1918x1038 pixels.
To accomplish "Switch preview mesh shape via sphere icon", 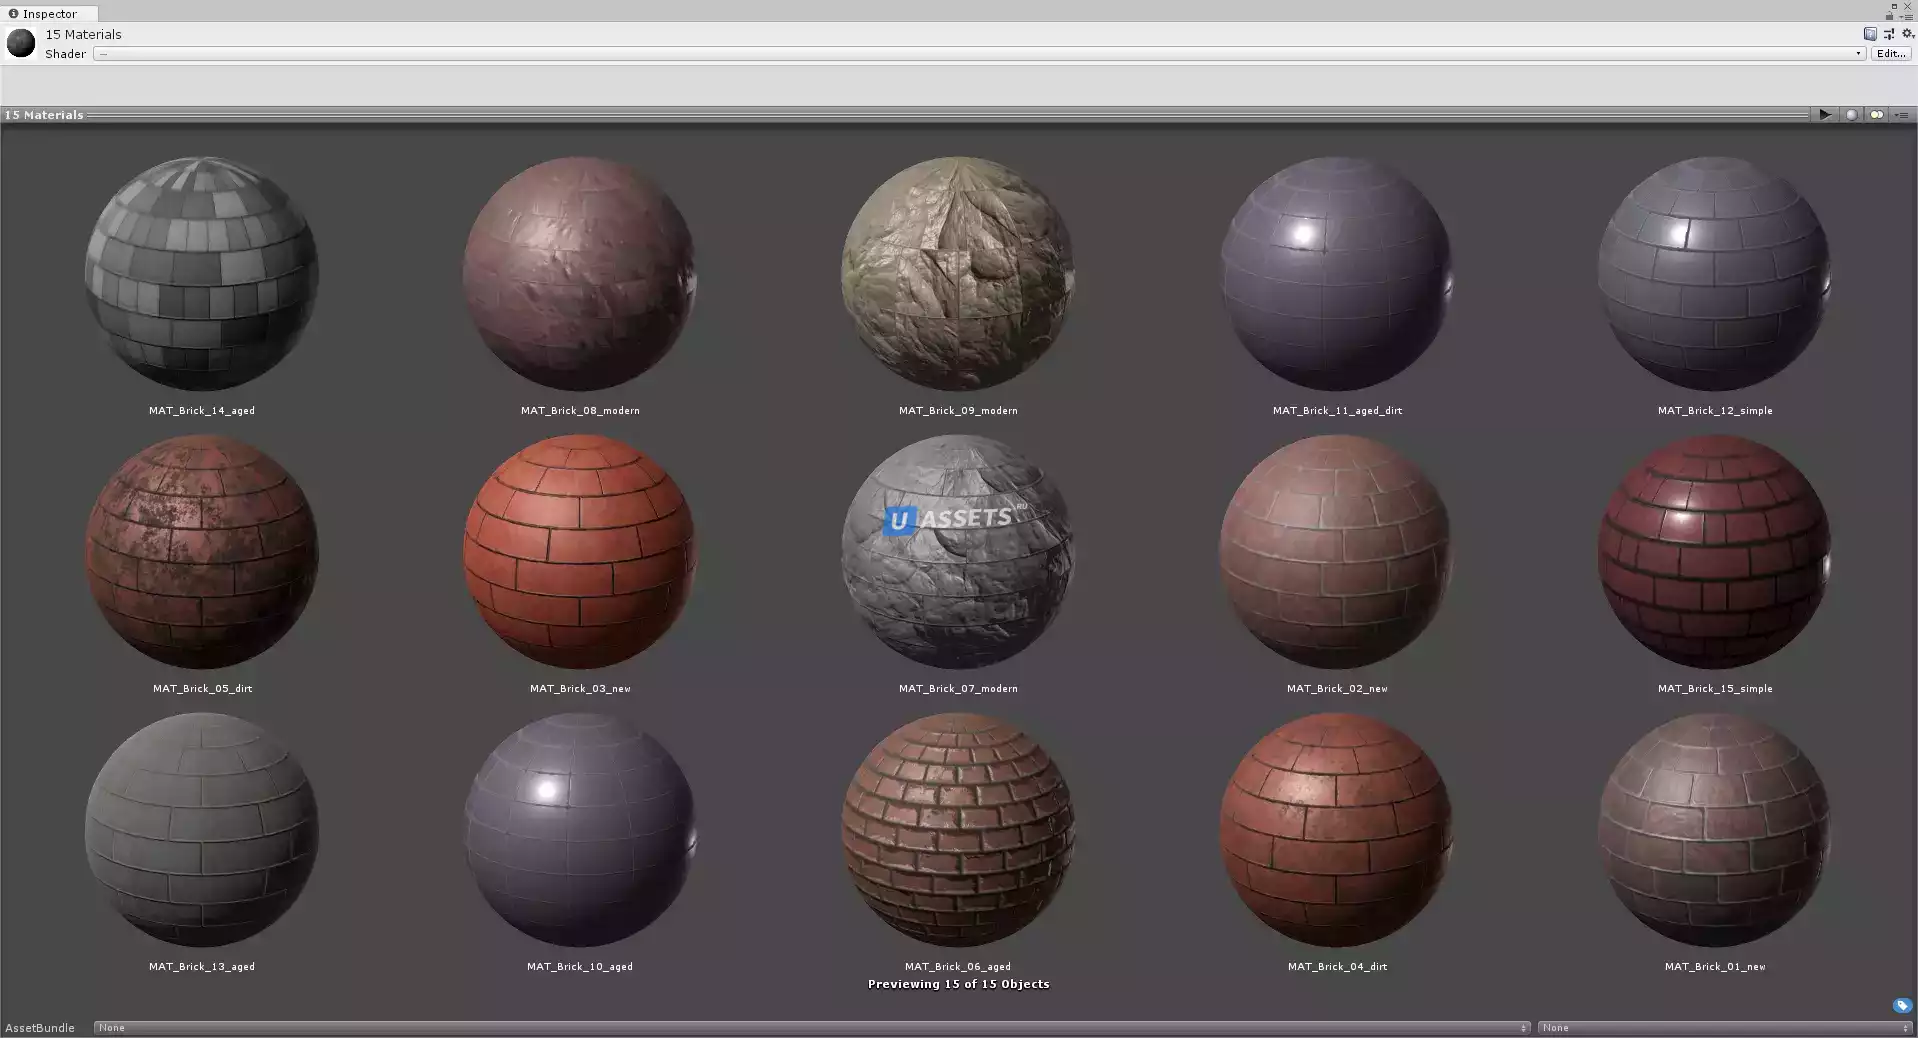I will pos(1852,115).
